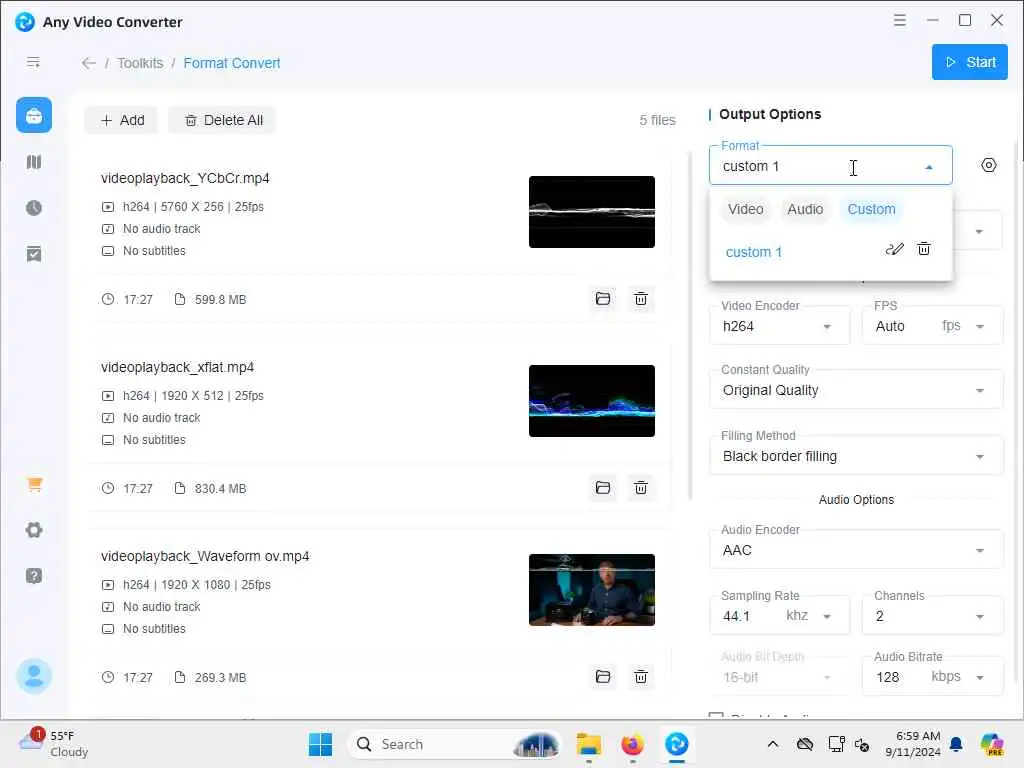Open the shopping cart sidebar icon
Screen dimensions: 1024x768
pyautogui.click(x=34, y=484)
